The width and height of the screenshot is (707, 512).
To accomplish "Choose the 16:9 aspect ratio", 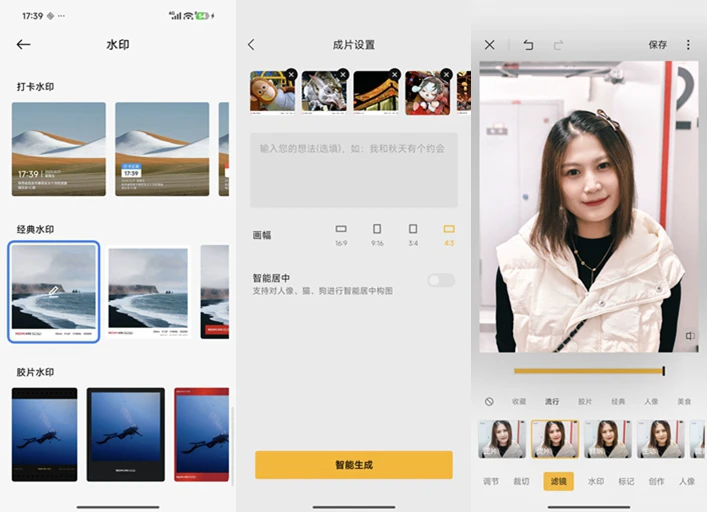I will tap(341, 234).
